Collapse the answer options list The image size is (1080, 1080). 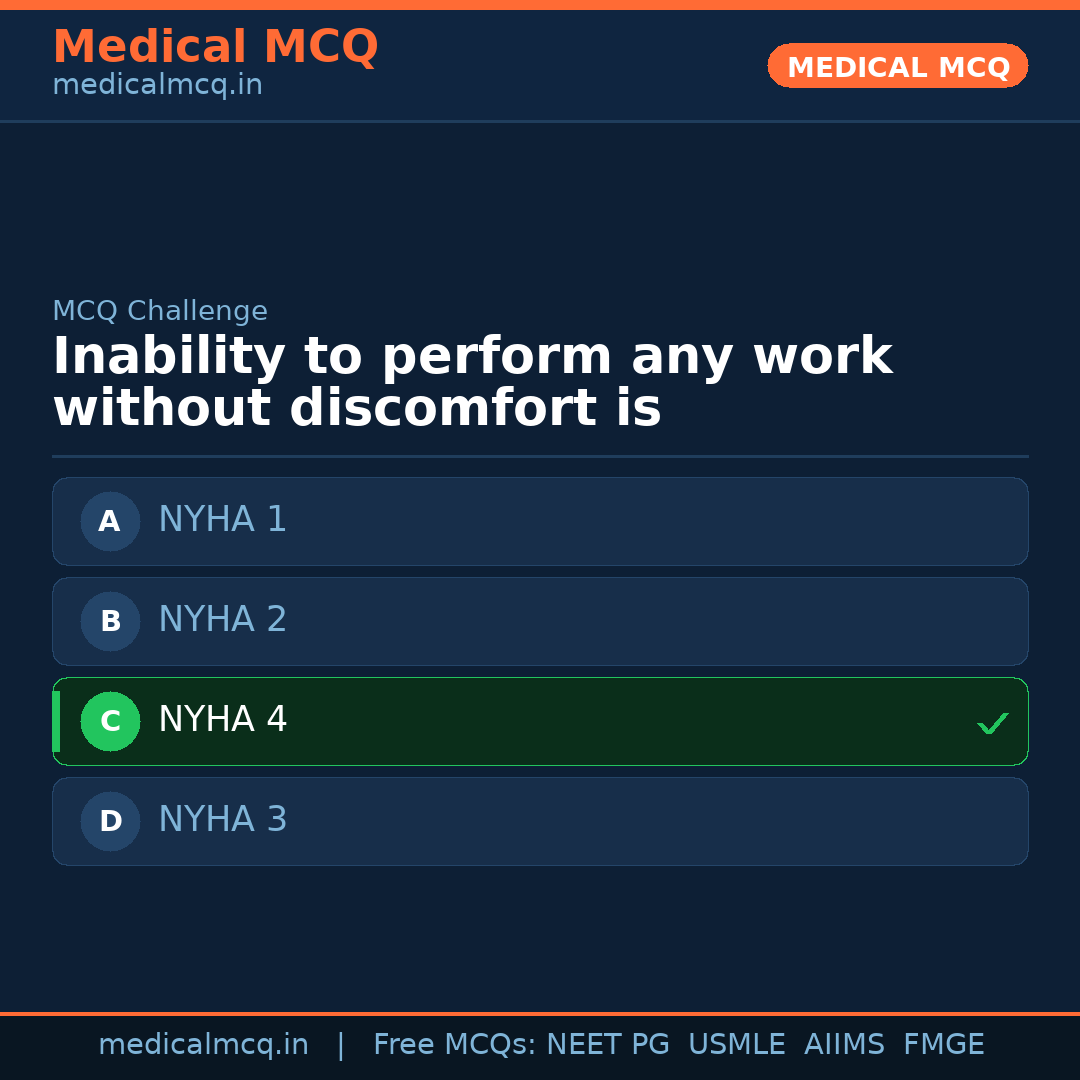(540, 671)
